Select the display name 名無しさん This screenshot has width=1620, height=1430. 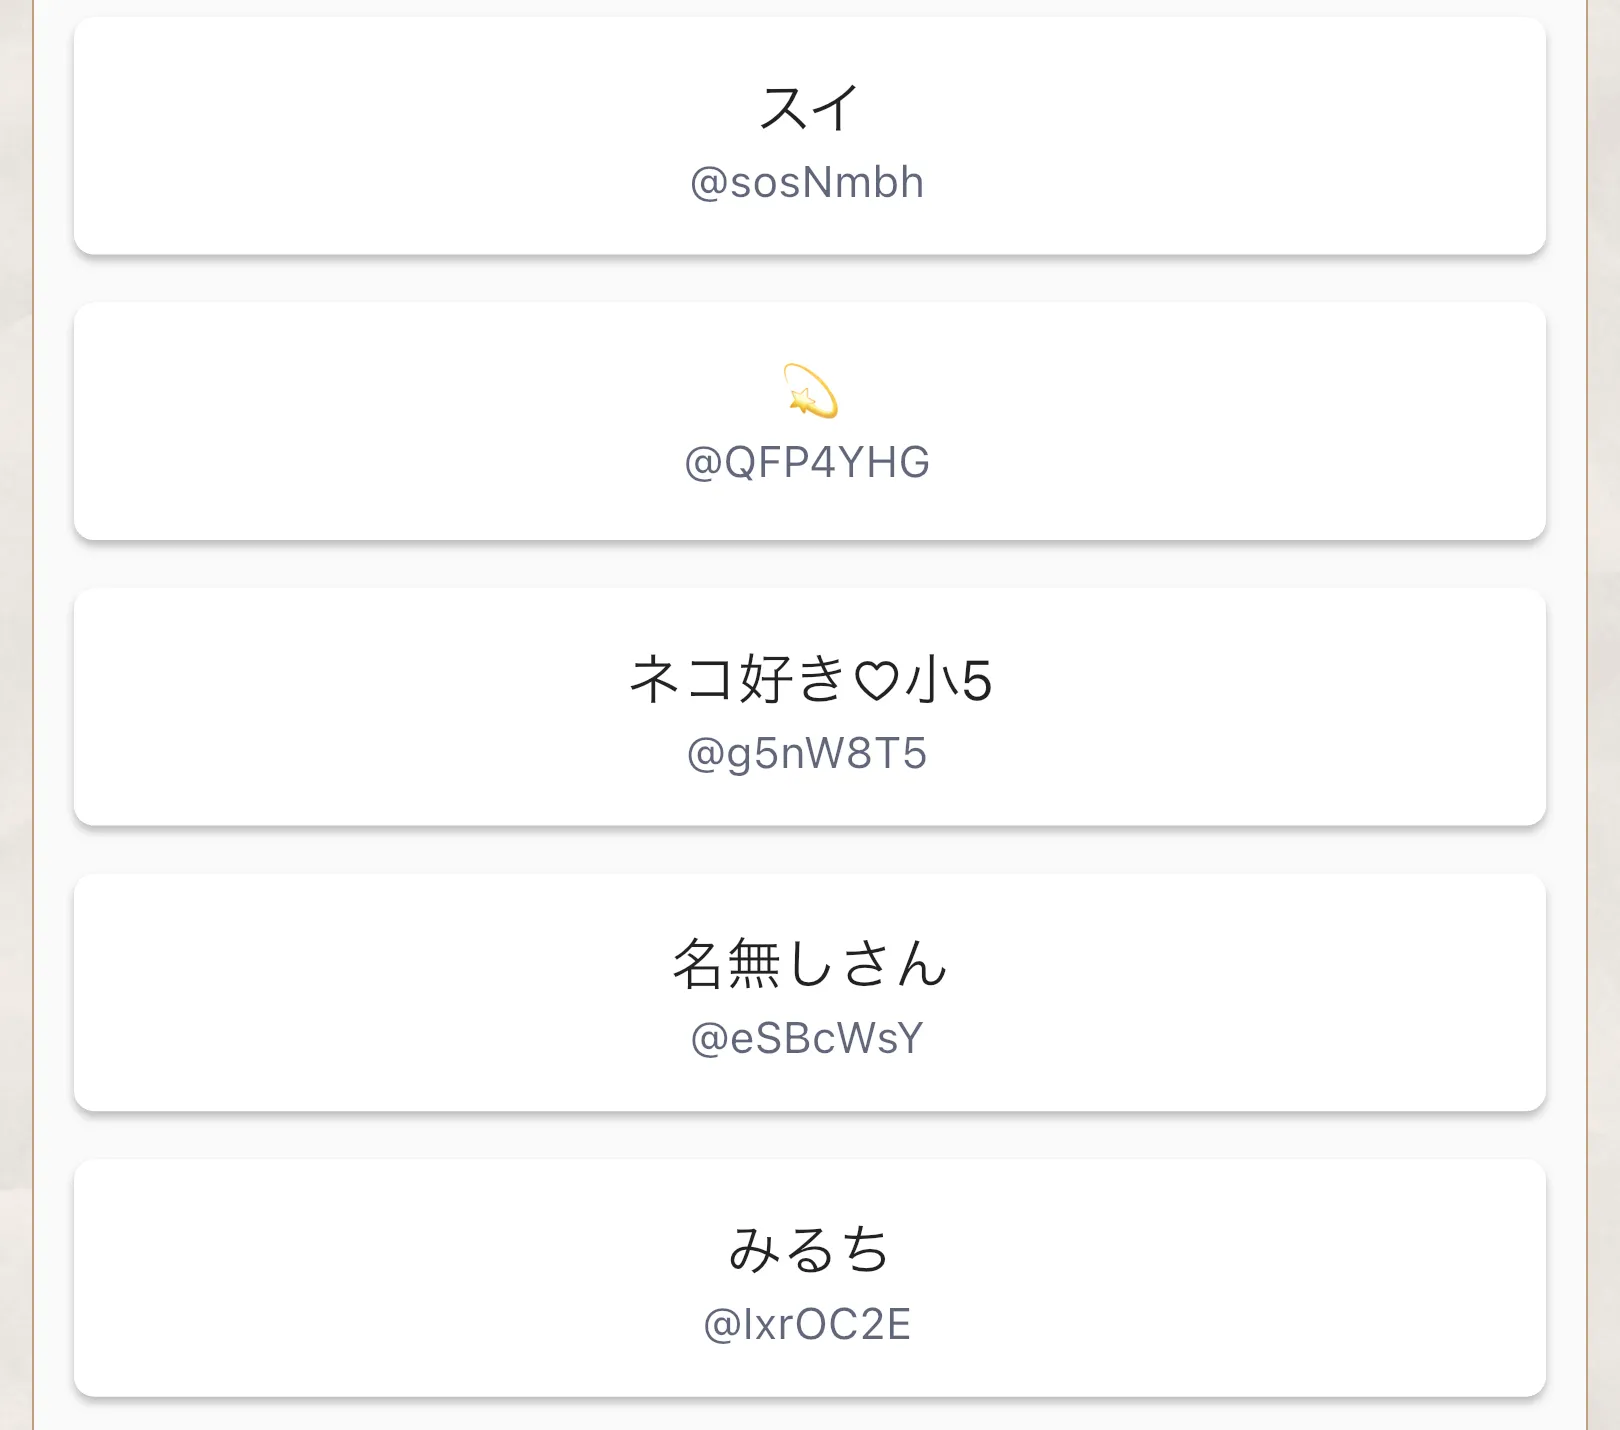tap(809, 965)
